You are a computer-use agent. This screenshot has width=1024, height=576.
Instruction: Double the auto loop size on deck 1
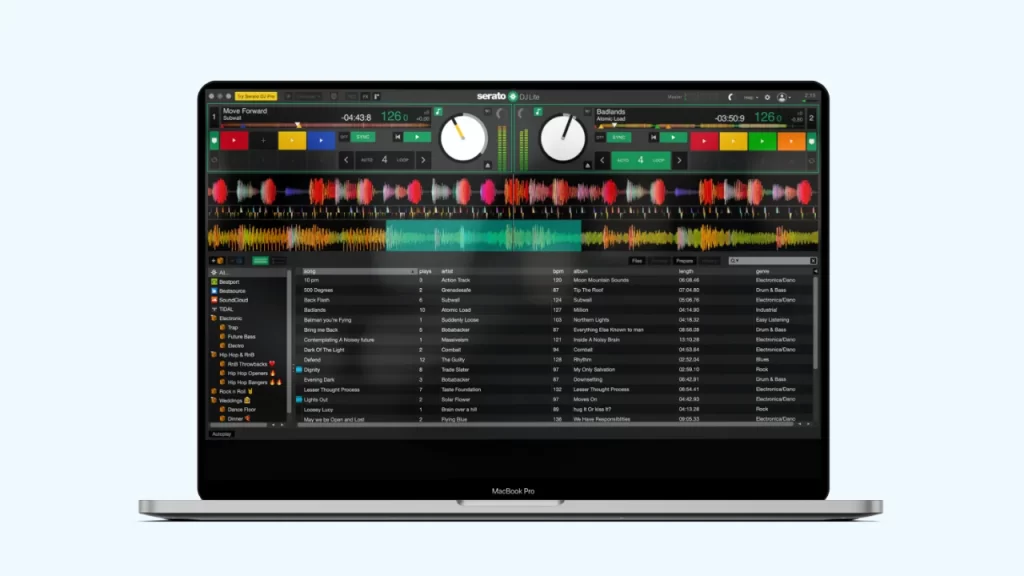pyautogui.click(x=423, y=160)
